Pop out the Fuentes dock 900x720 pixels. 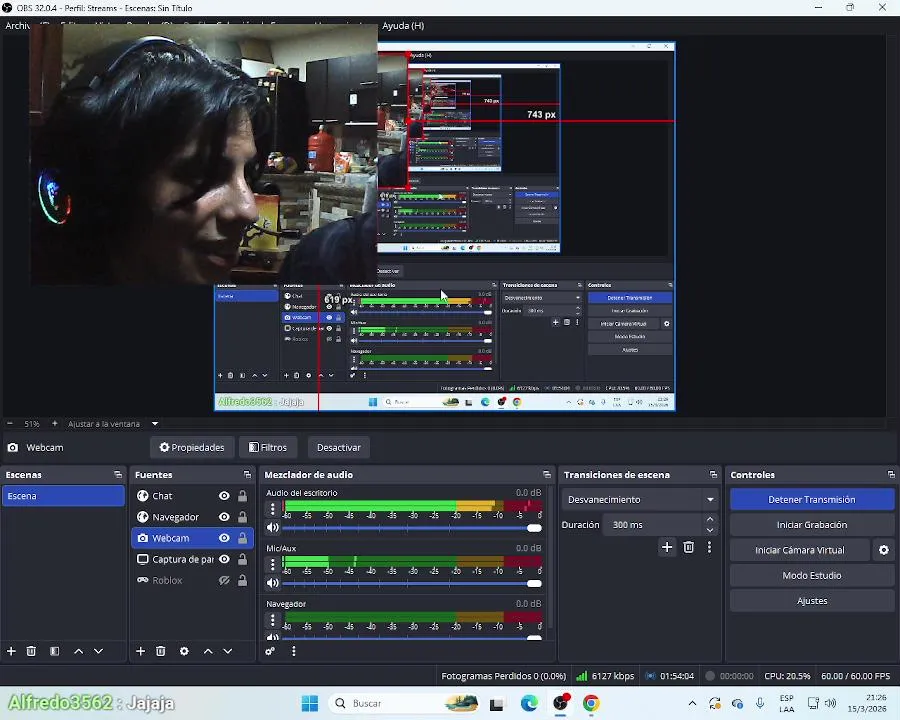247,475
